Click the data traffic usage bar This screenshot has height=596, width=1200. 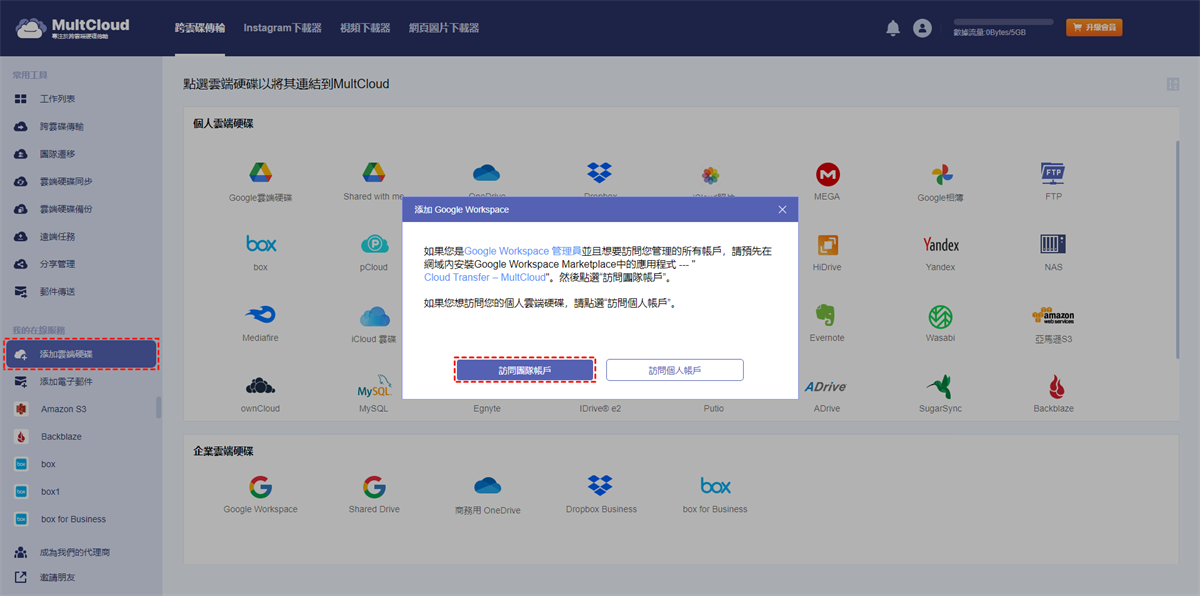click(1003, 21)
